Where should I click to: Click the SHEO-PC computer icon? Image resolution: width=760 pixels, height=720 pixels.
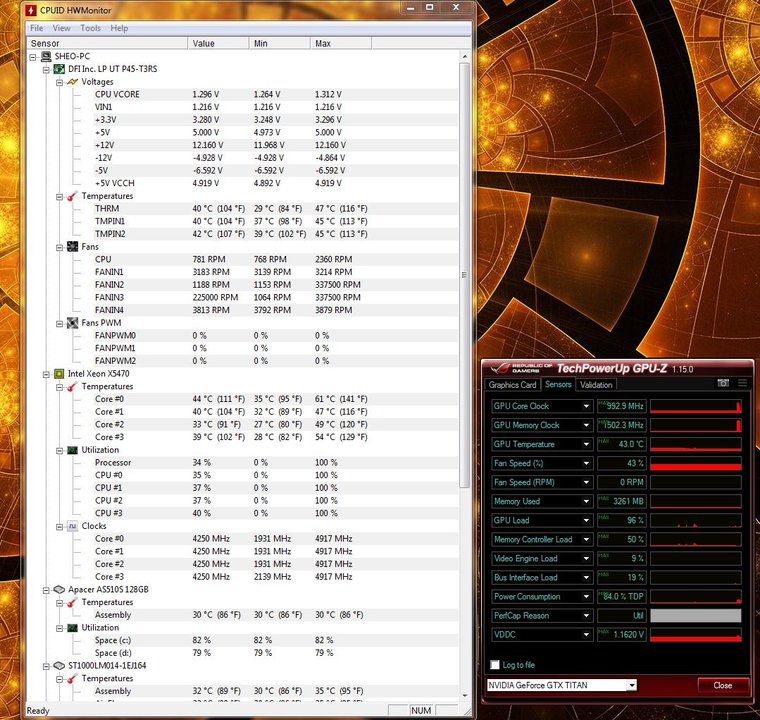(x=46, y=57)
